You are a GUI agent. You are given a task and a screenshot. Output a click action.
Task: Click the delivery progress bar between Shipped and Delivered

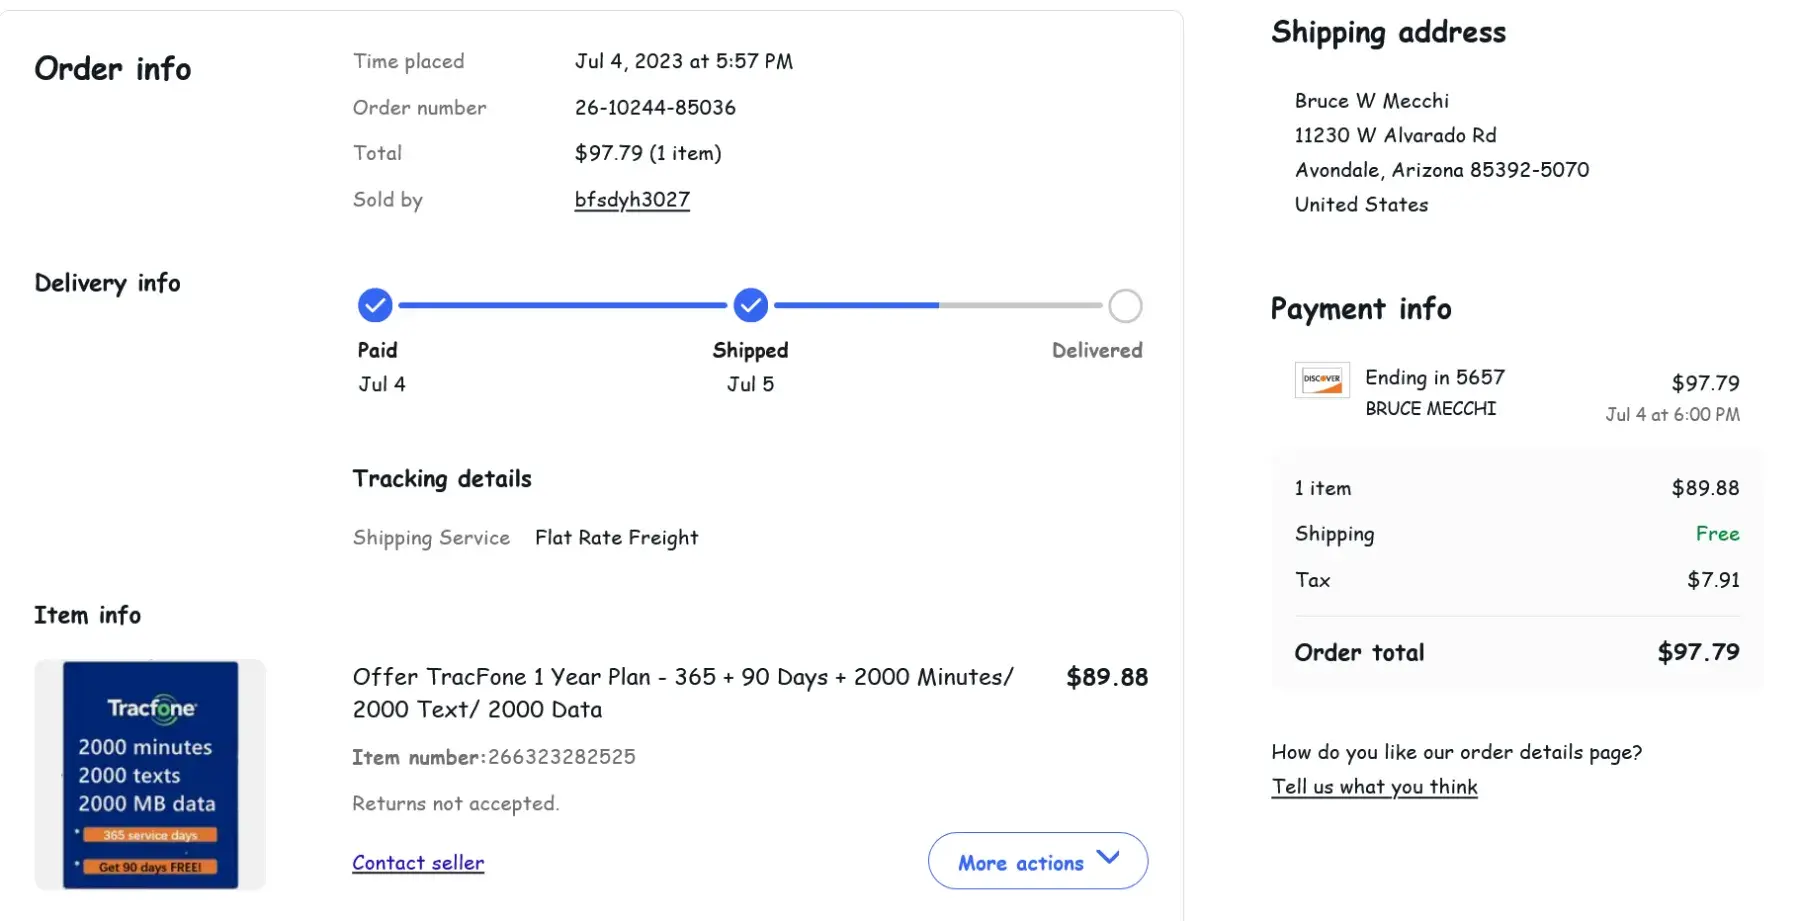tap(938, 305)
